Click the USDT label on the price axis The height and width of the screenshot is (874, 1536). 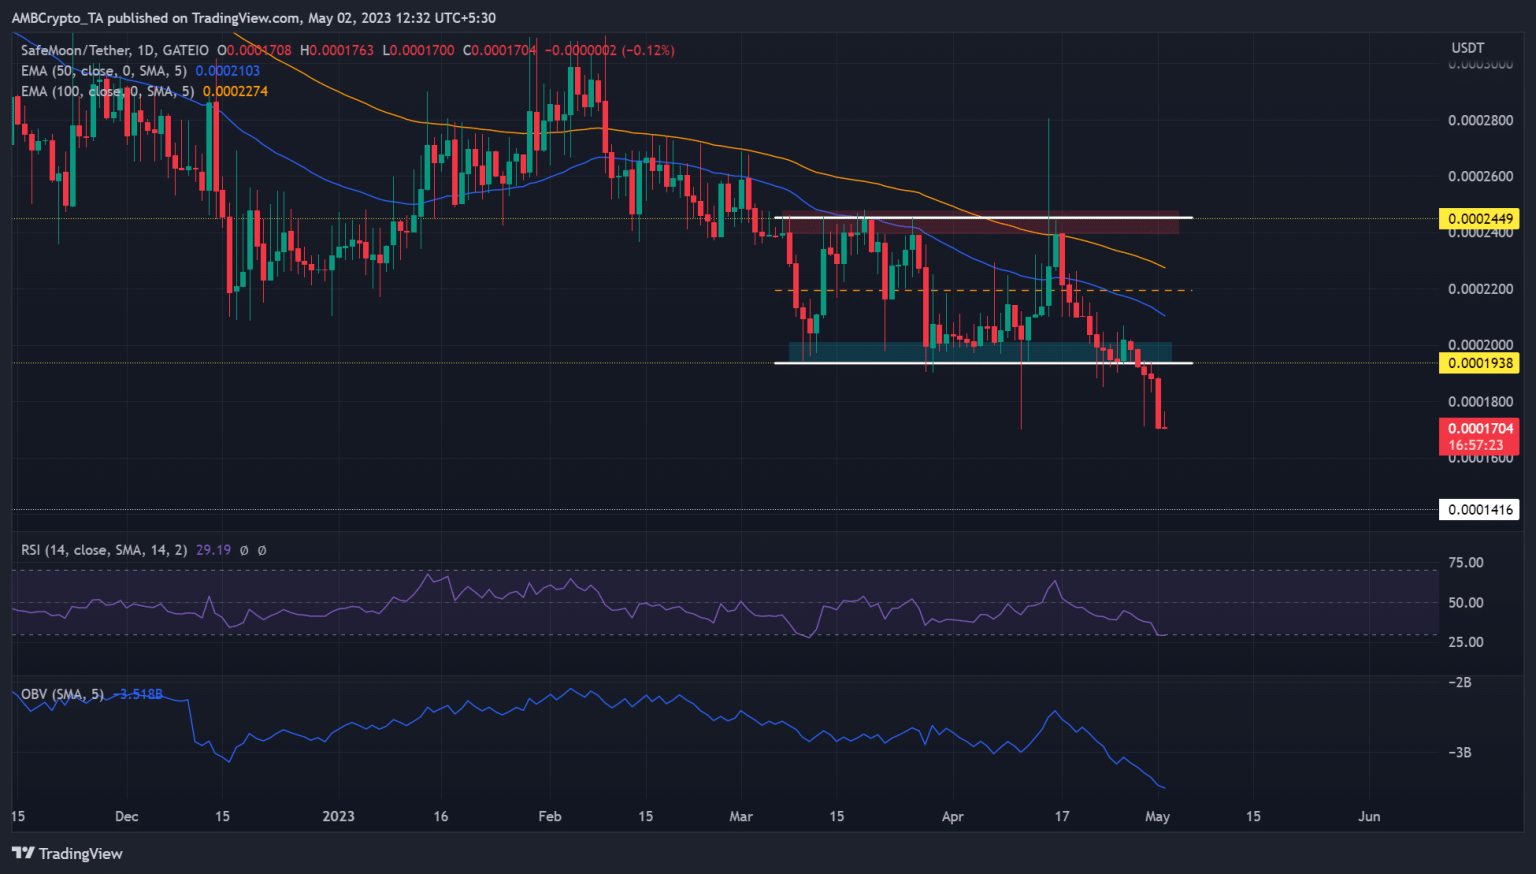coord(1467,47)
